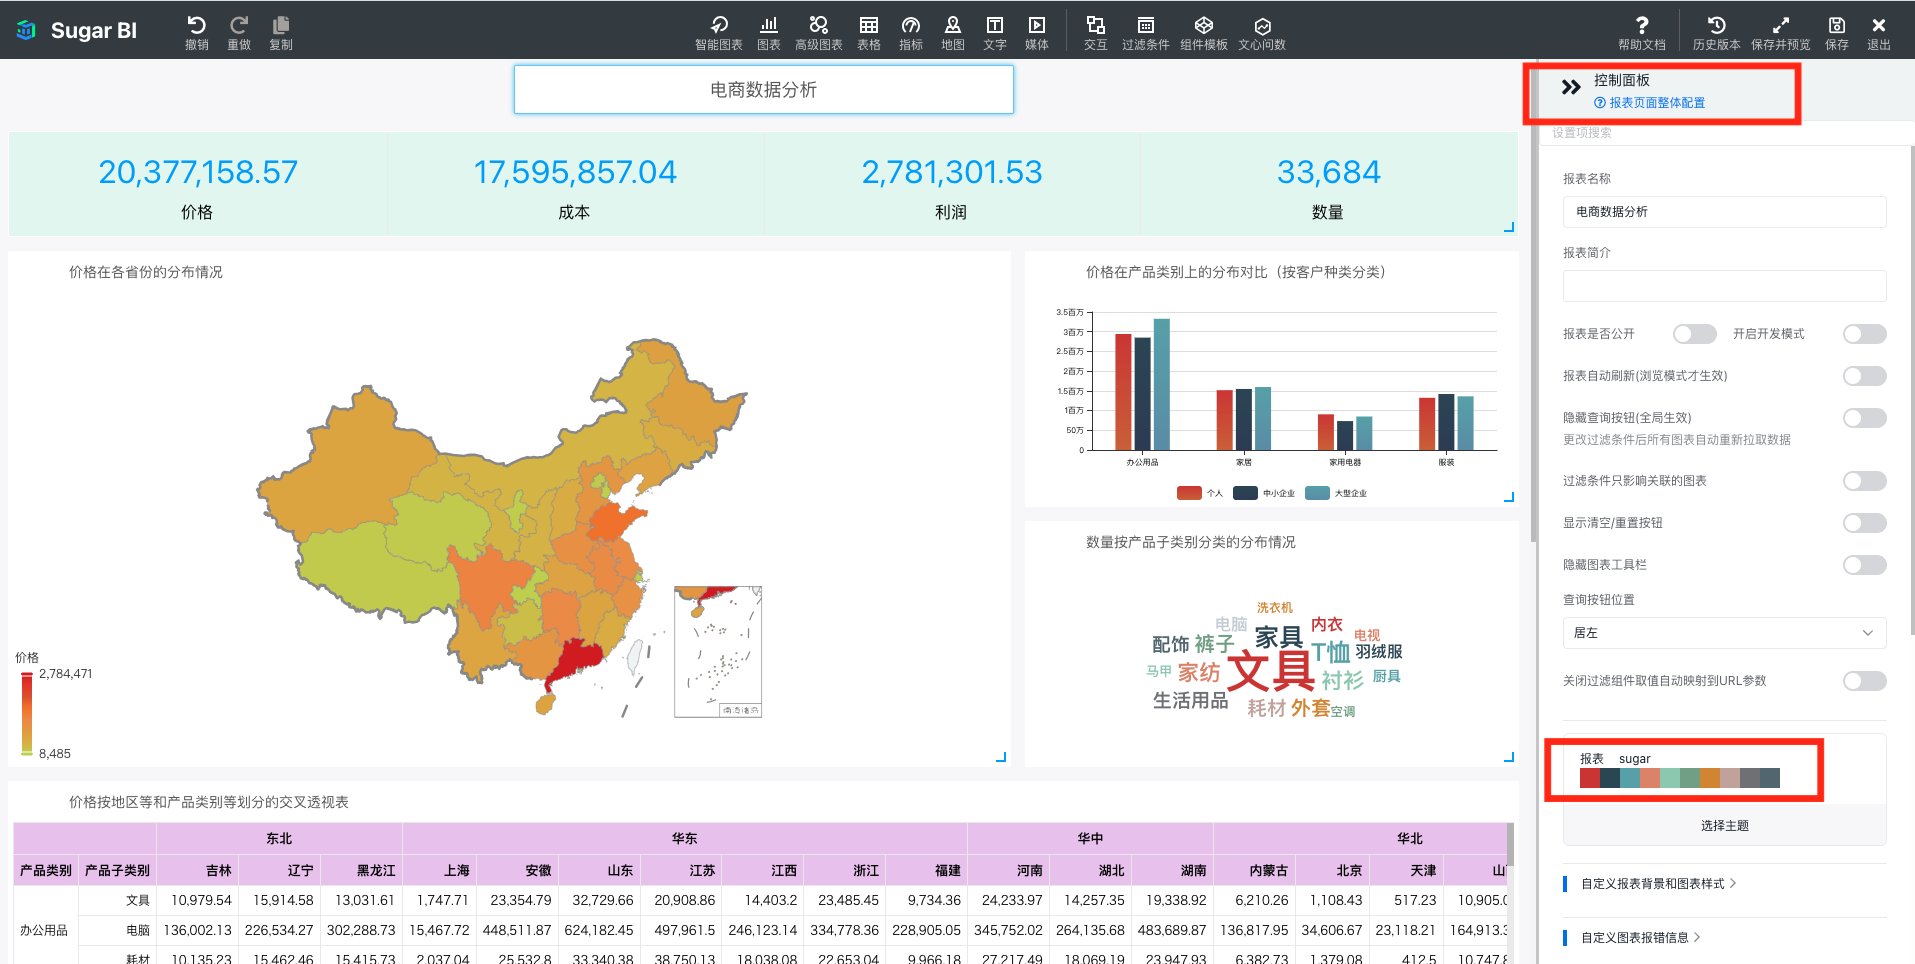This screenshot has height=964, width=1915.
Task: Click into the 报表名称 input field
Action: (1724, 212)
